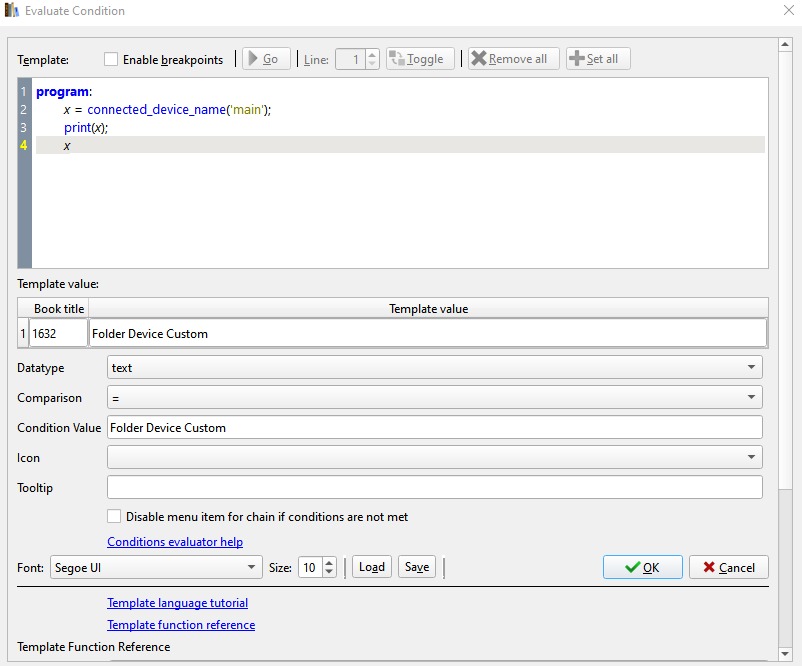Close the Evaluate Condition dialog

click(x=789, y=10)
